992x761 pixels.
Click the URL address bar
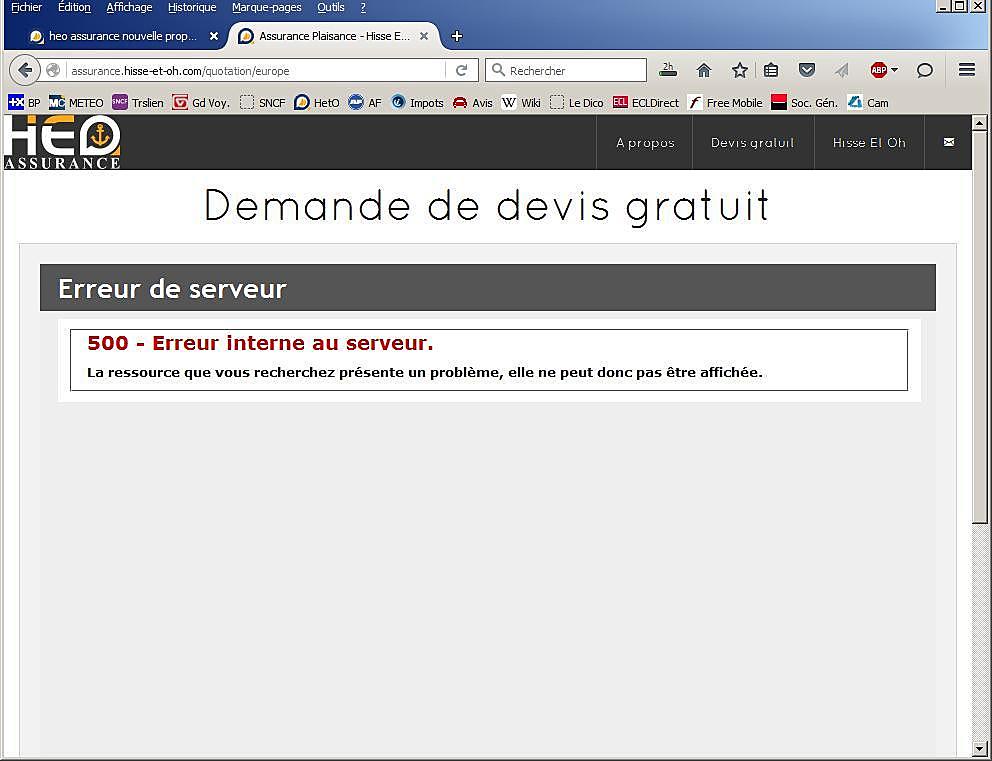click(256, 70)
